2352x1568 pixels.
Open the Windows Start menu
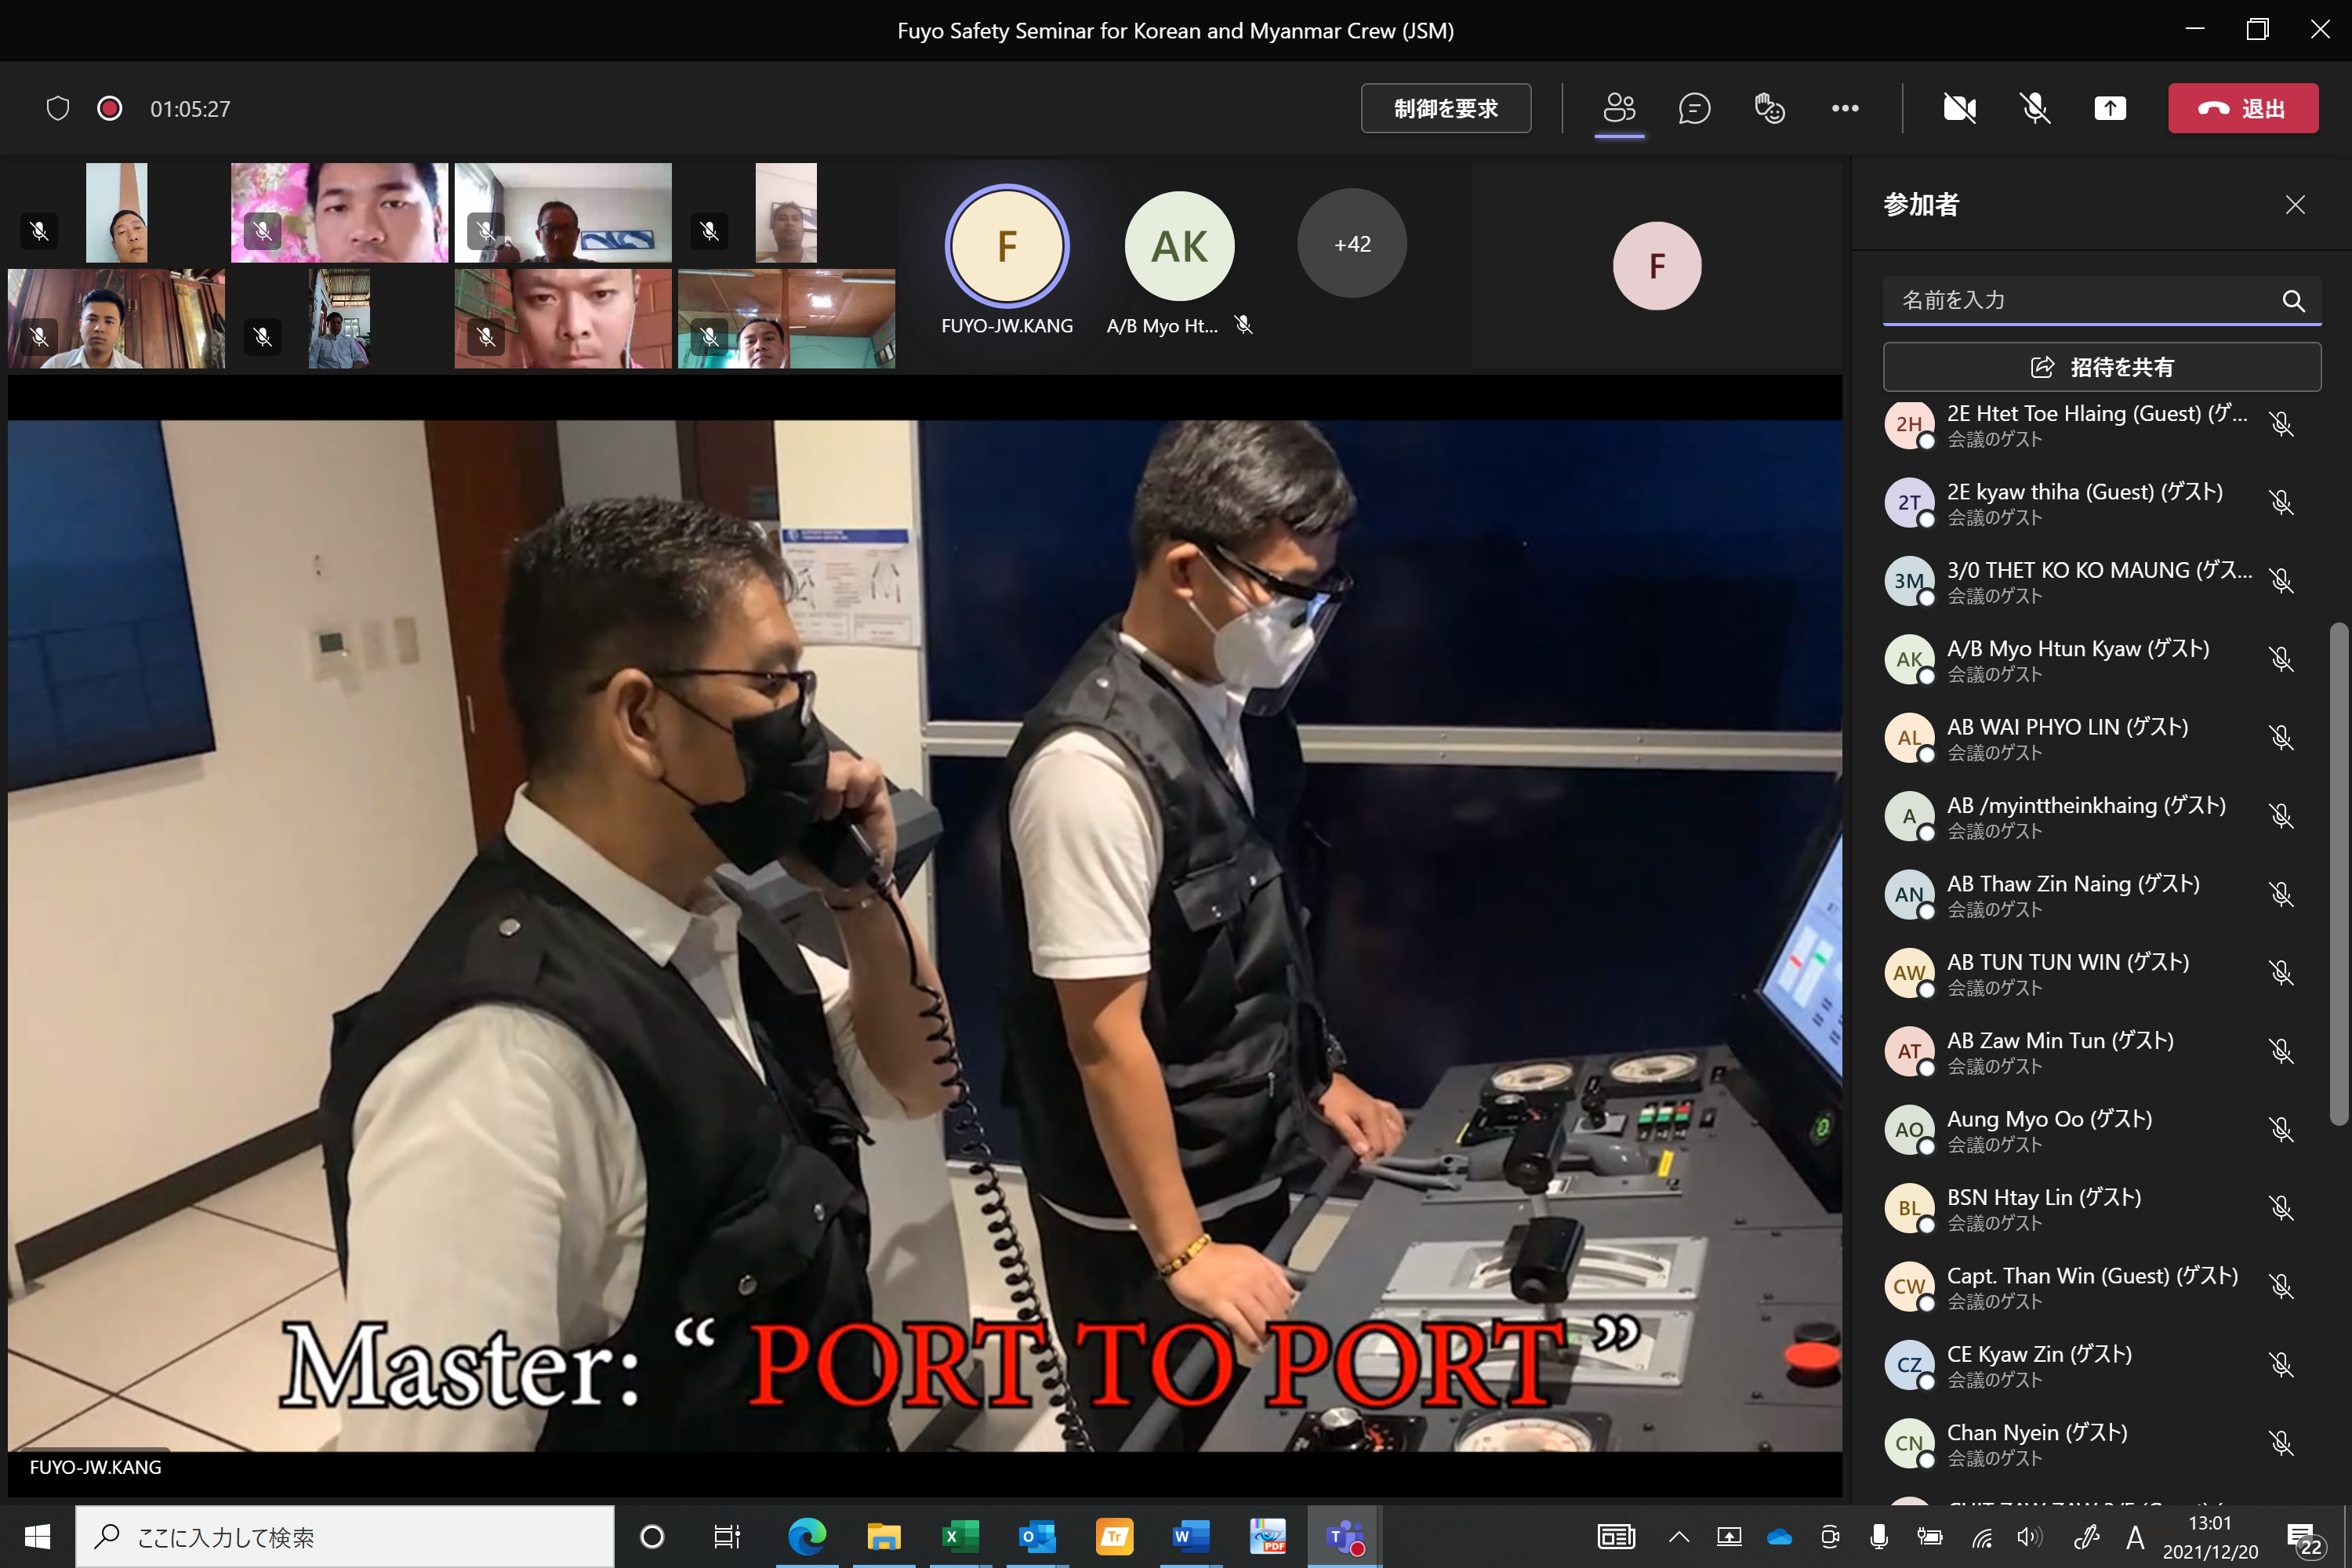(37, 1537)
